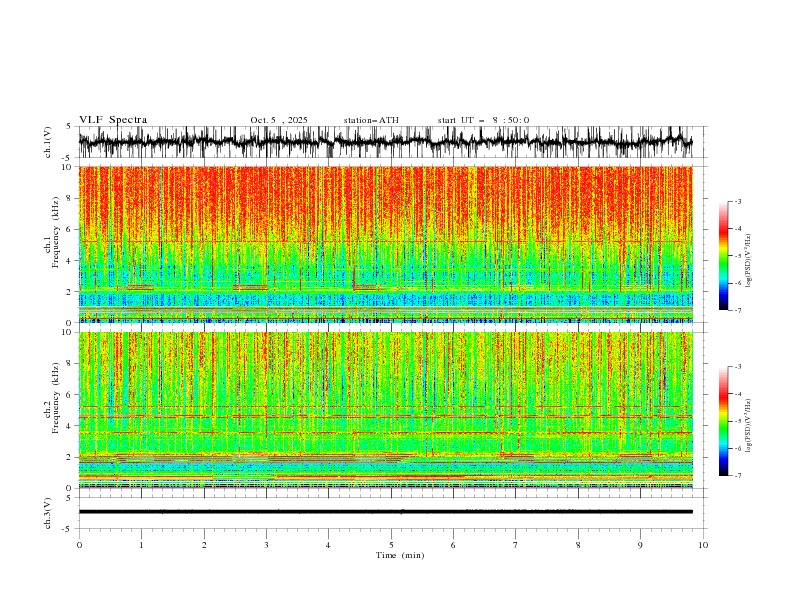
Task: Click the ch.3(V) axis label
Action: coord(48,513)
